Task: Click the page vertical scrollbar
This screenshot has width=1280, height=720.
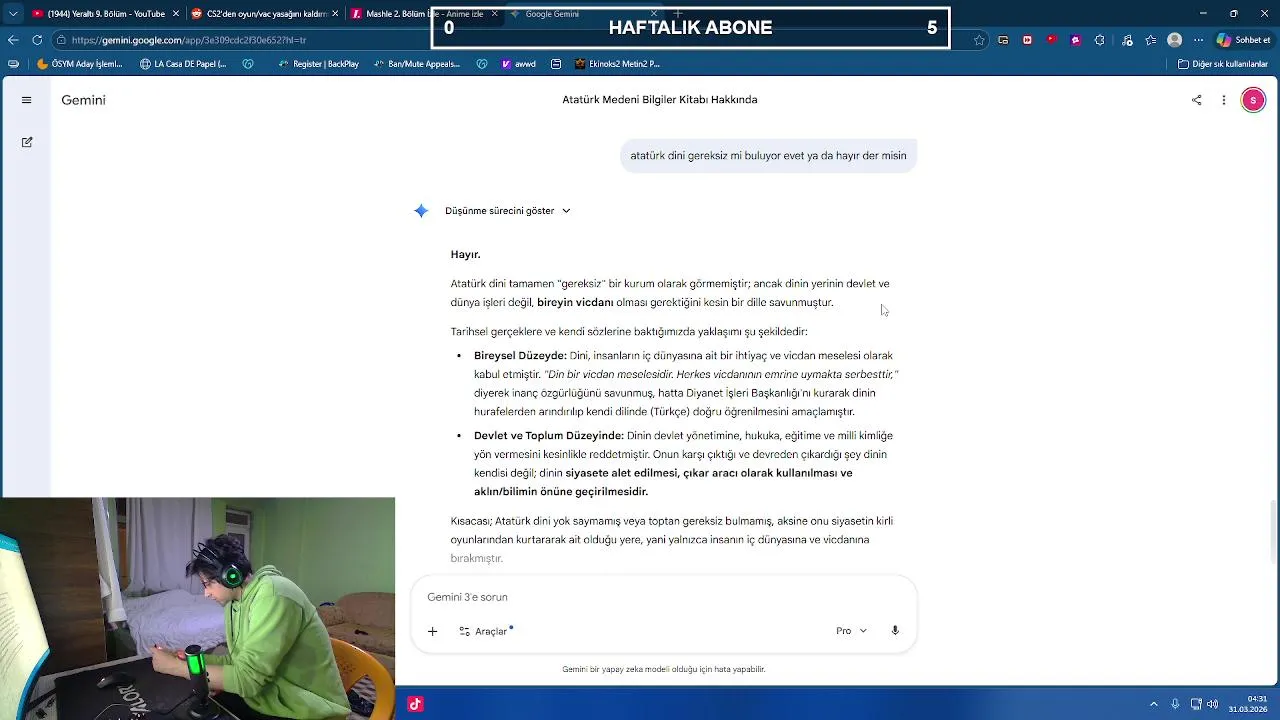Action: coord(1274,530)
